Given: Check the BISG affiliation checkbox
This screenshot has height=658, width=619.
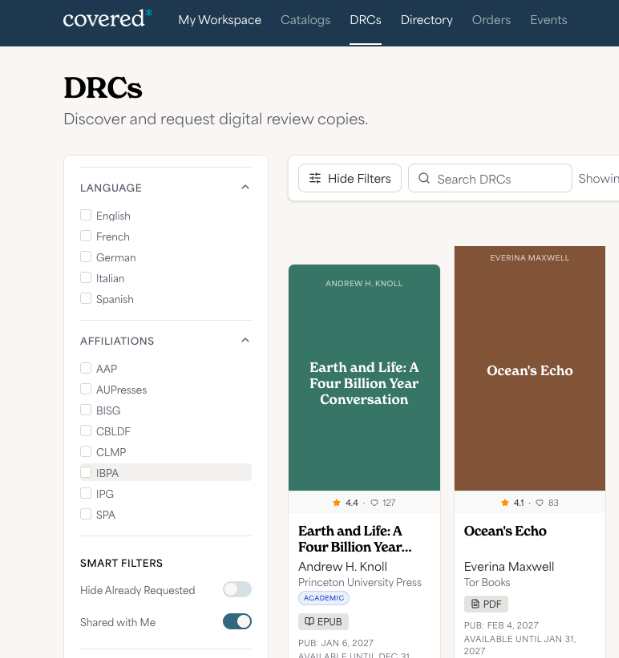Looking at the screenshot, I should [86, 410].
